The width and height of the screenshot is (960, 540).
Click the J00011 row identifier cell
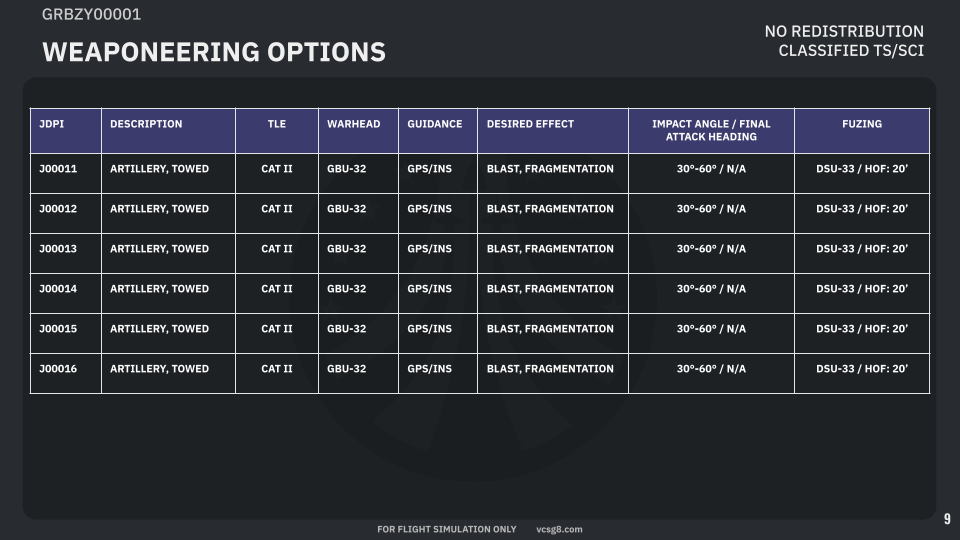(x=58, y=169)
